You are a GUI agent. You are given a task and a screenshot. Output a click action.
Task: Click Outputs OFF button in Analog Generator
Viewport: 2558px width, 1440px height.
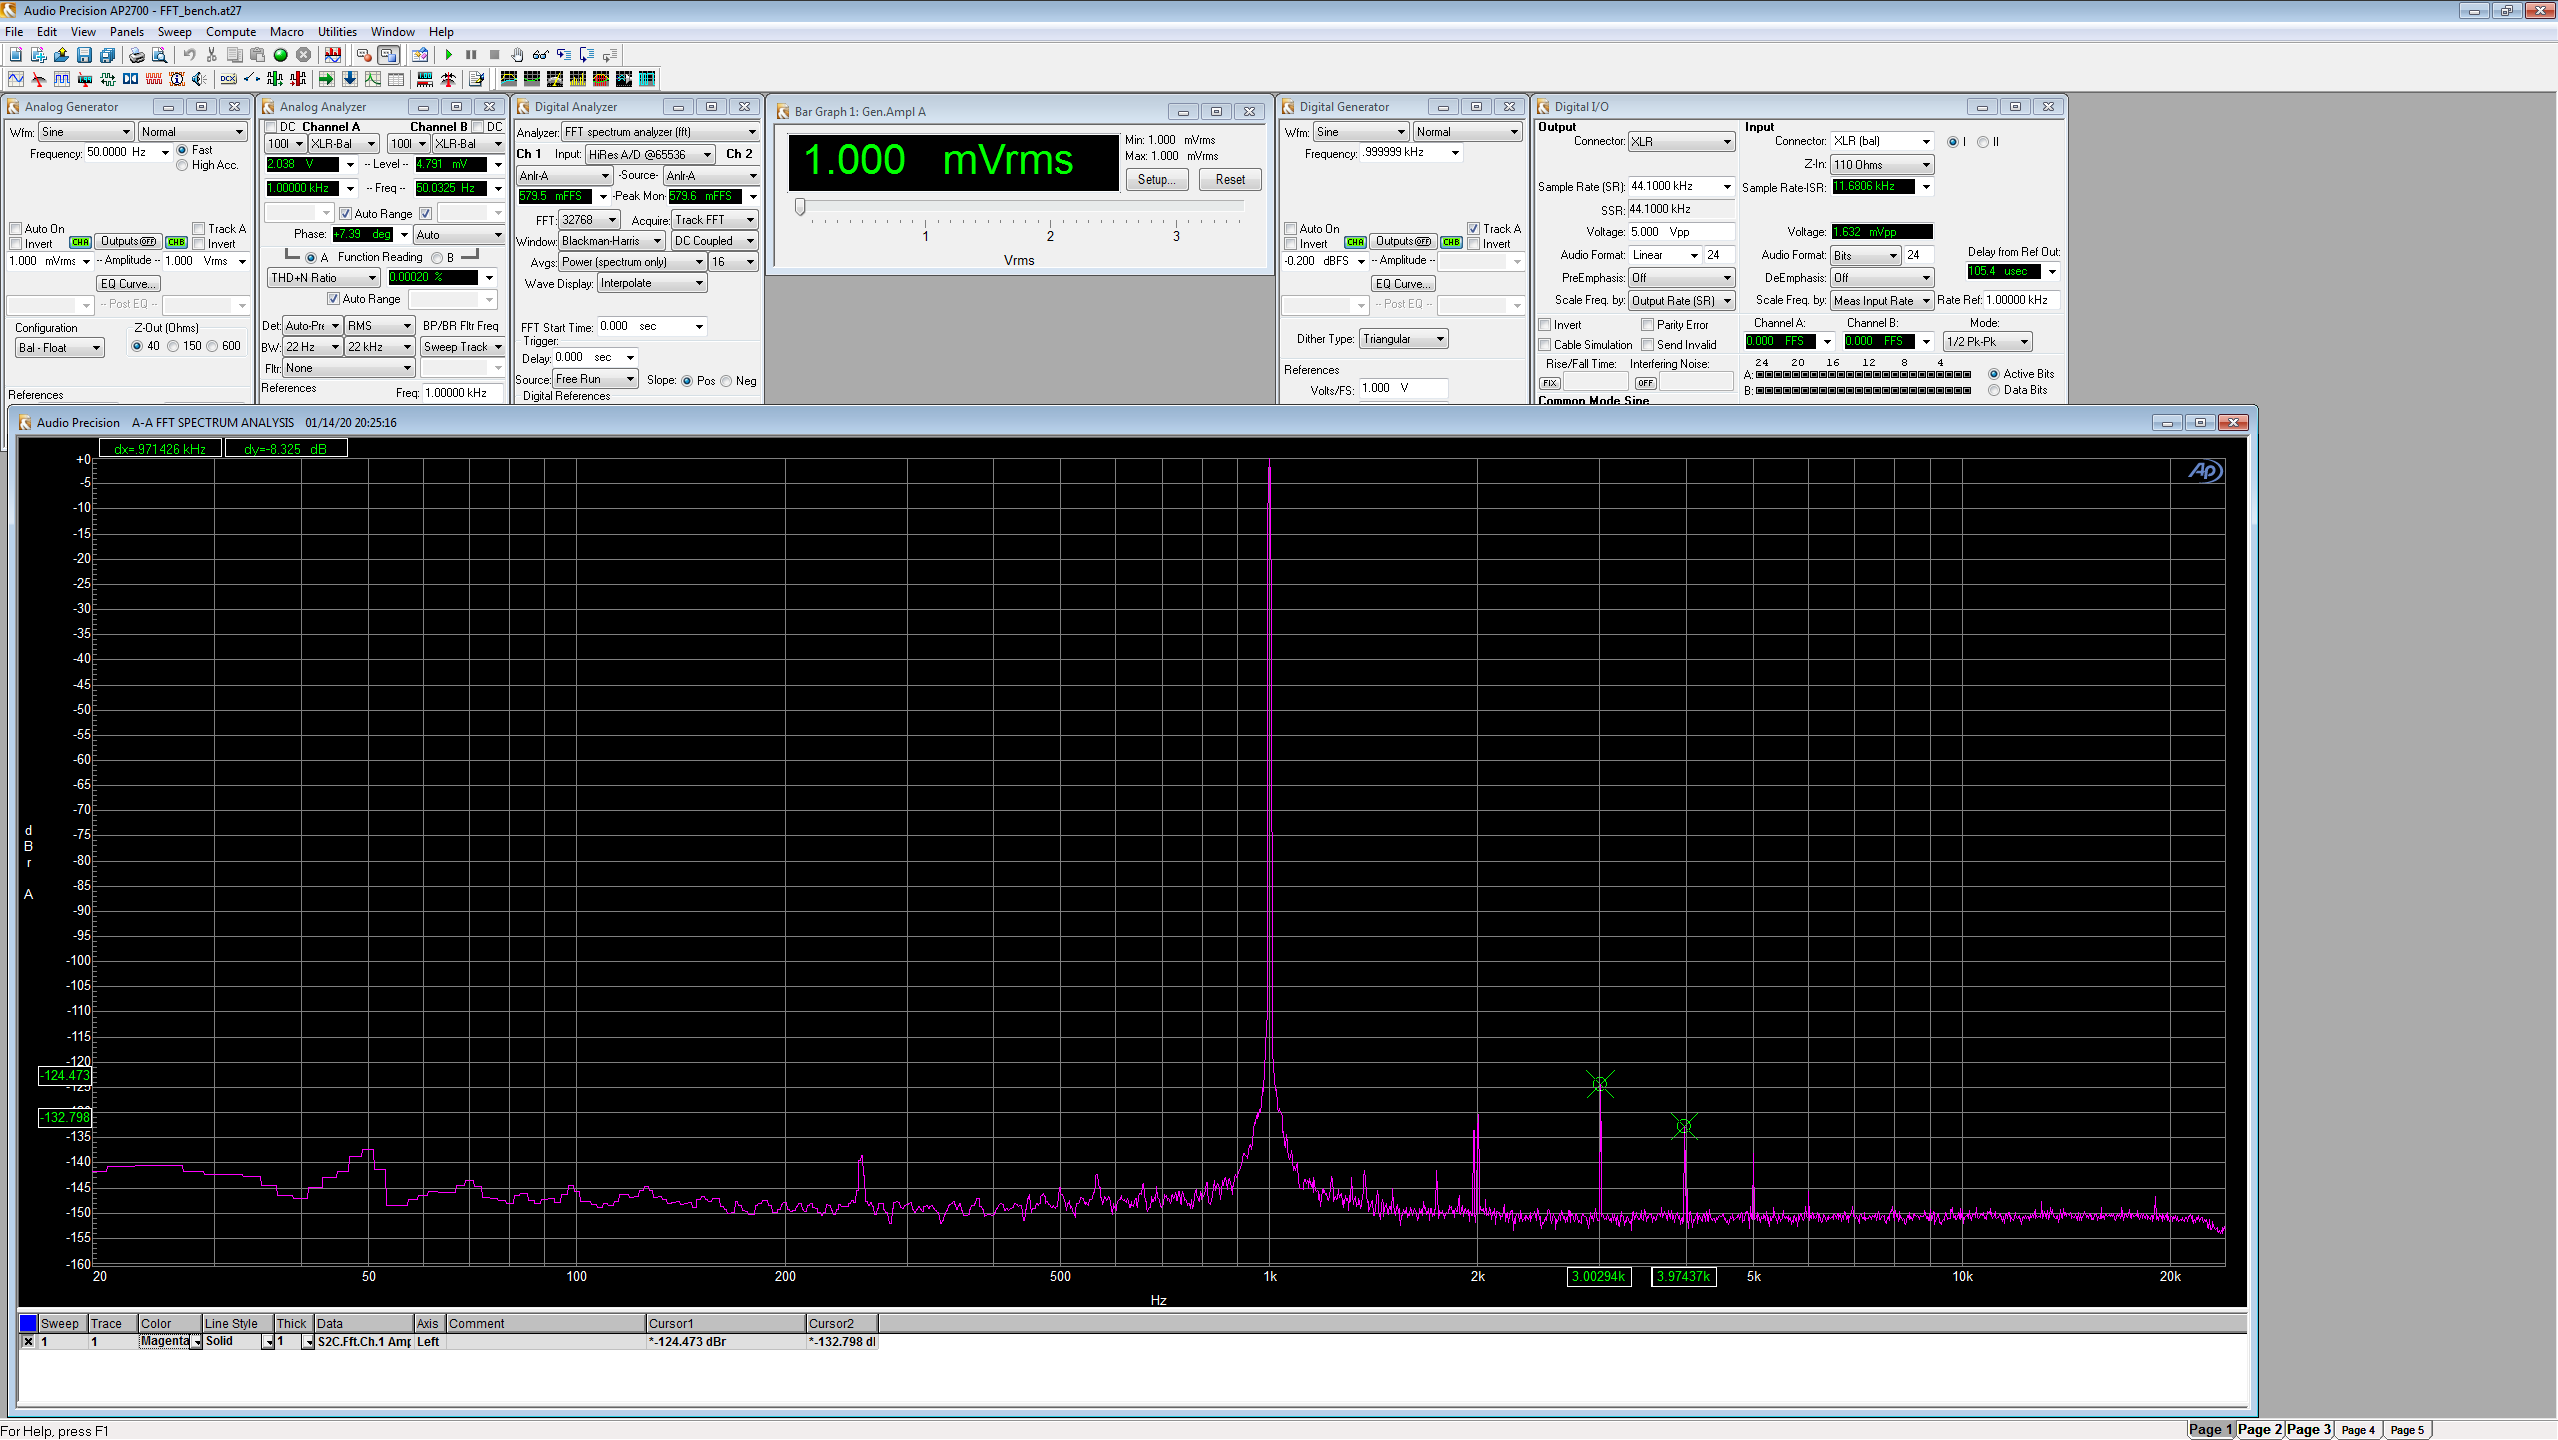(x=129, y=242)
